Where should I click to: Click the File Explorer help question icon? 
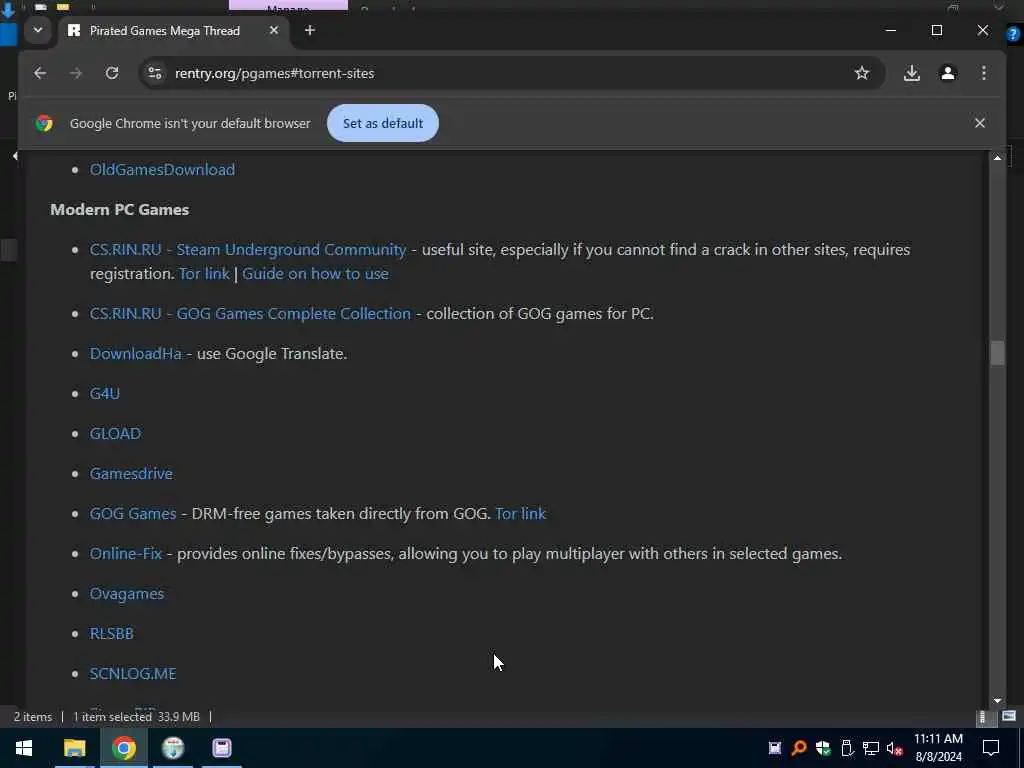click(x=1012, y=34)
